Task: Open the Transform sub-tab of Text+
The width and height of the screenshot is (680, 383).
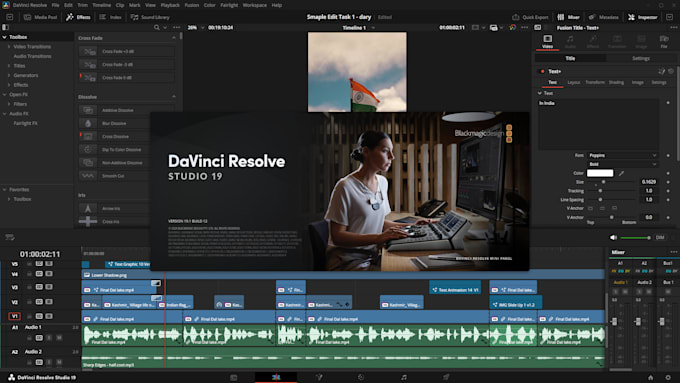Action: point(595,82)
